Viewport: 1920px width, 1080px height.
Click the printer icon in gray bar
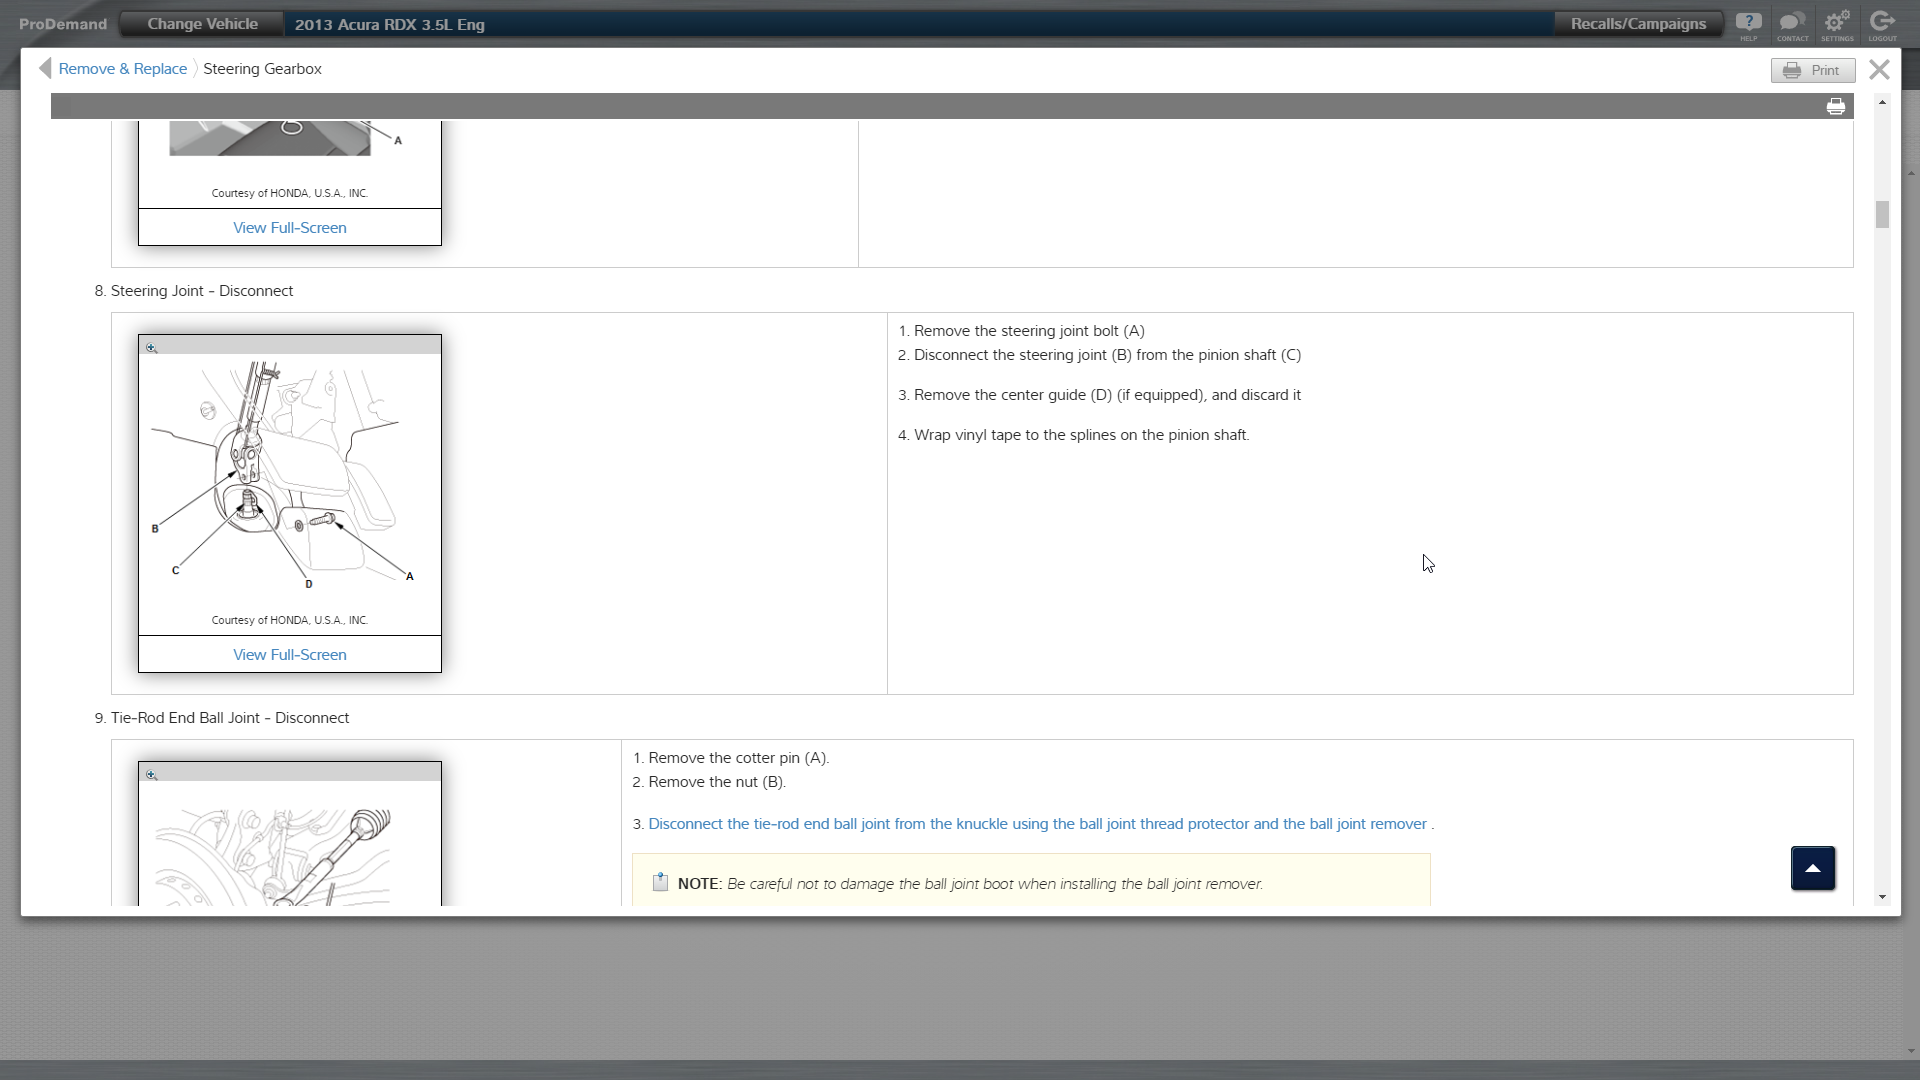coord(1836,107)
